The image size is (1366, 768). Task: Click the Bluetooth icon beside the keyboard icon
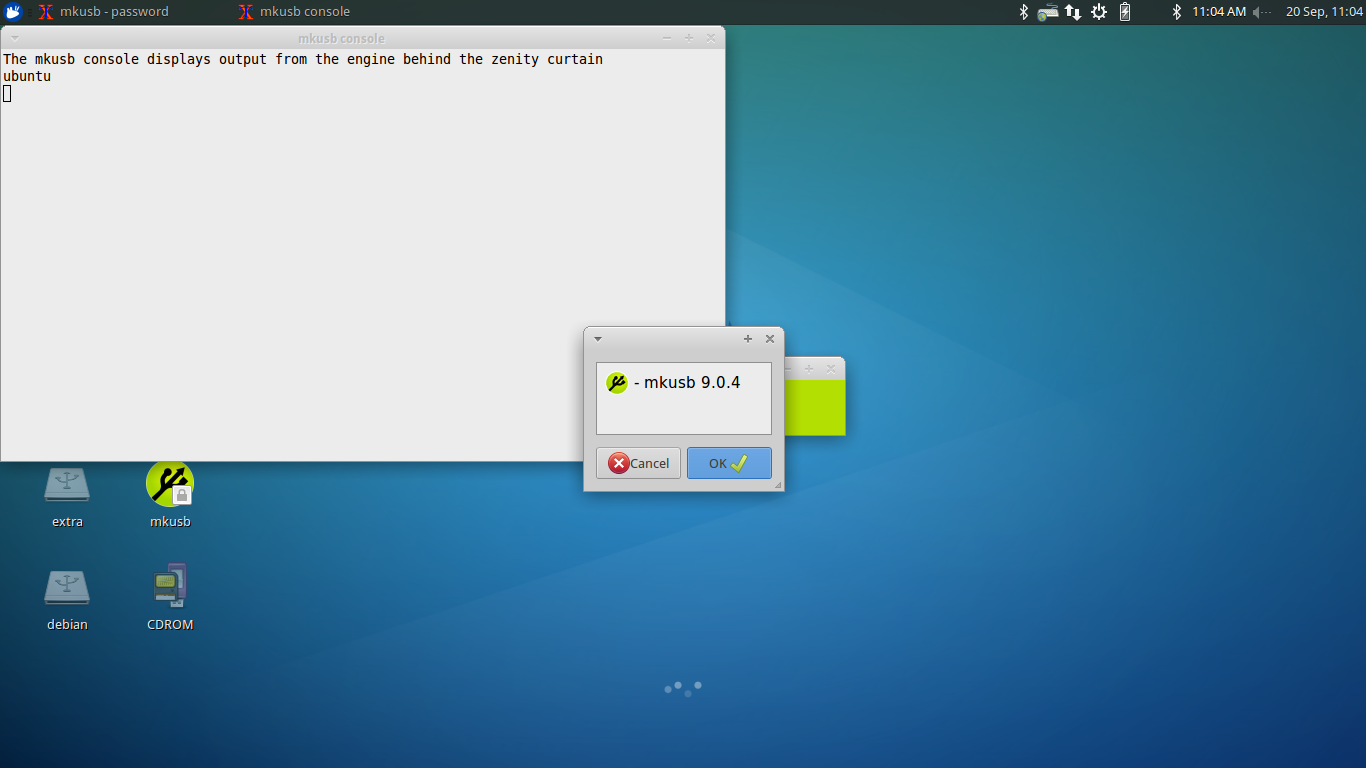pyautogui.click(x=1023, y=12)
